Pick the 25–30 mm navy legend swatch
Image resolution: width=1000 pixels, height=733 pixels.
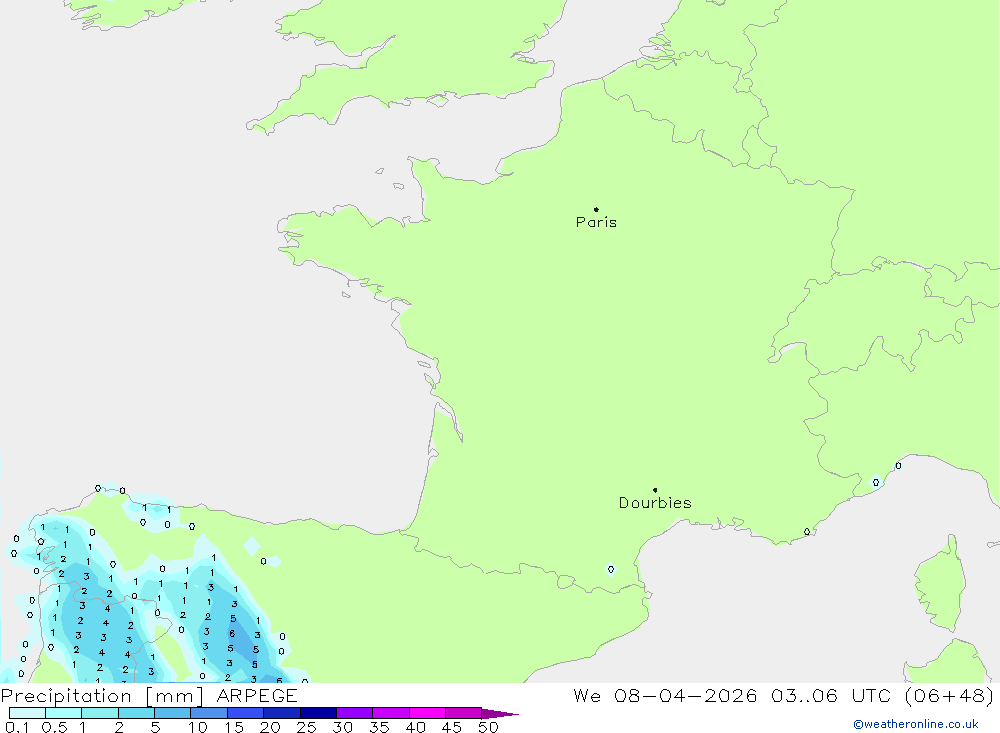(318, 713)
